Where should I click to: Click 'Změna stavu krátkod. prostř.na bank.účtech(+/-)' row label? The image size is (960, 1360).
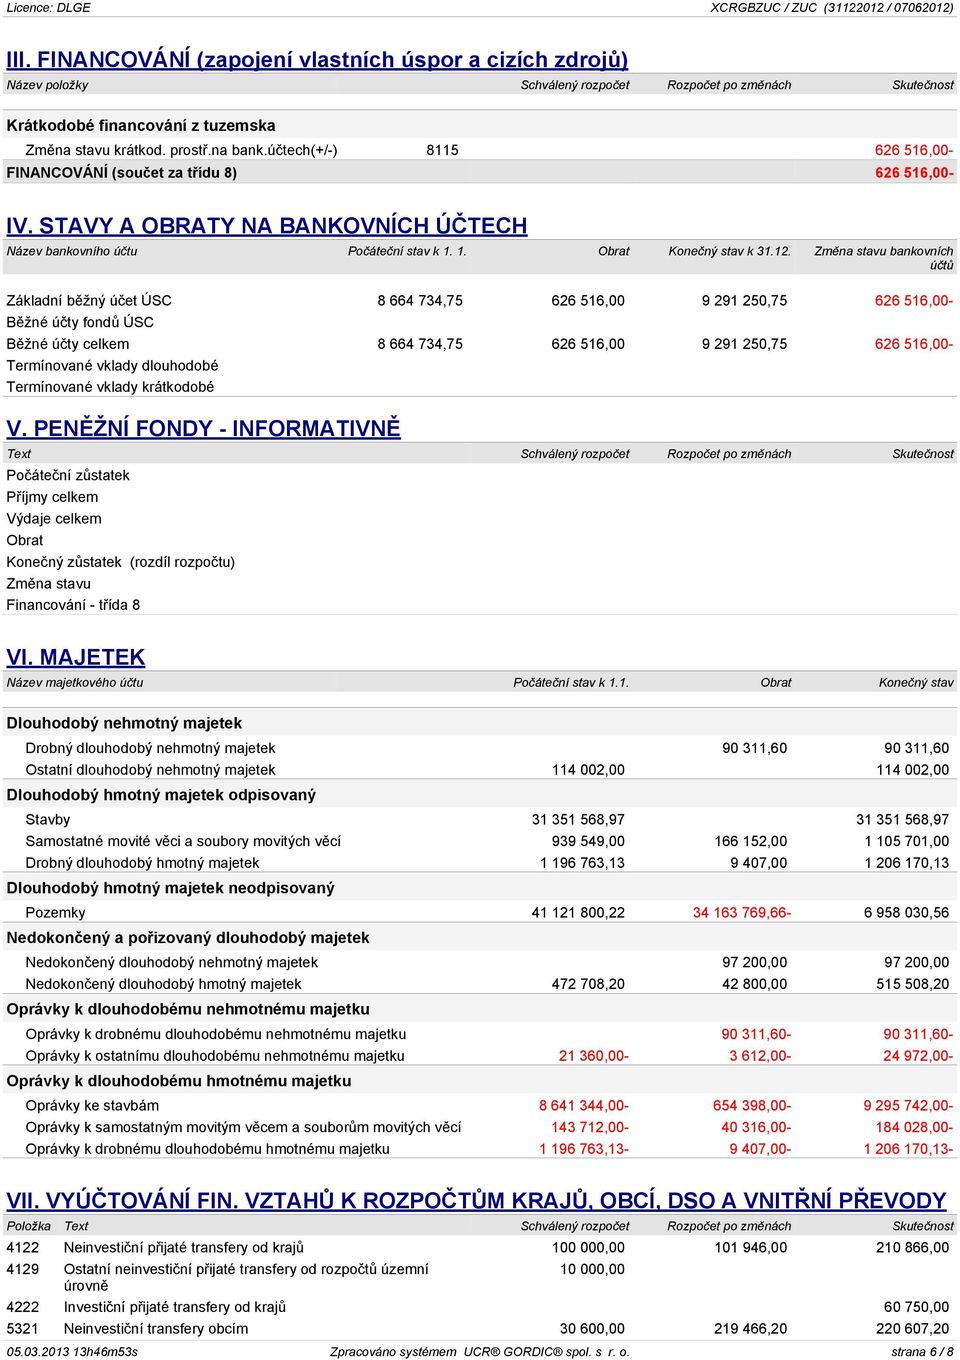pos(181,151)
